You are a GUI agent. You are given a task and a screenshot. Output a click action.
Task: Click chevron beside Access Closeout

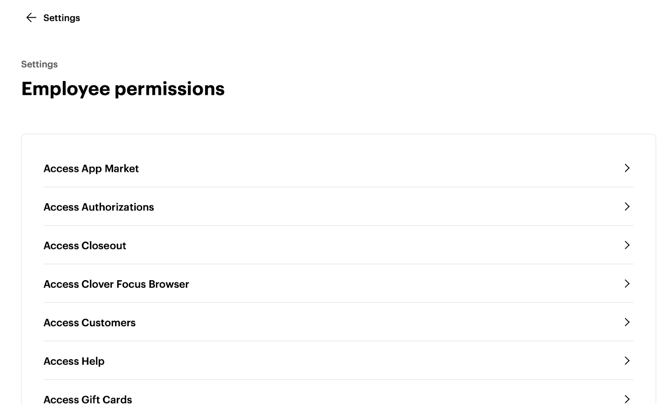click(627, 245)
